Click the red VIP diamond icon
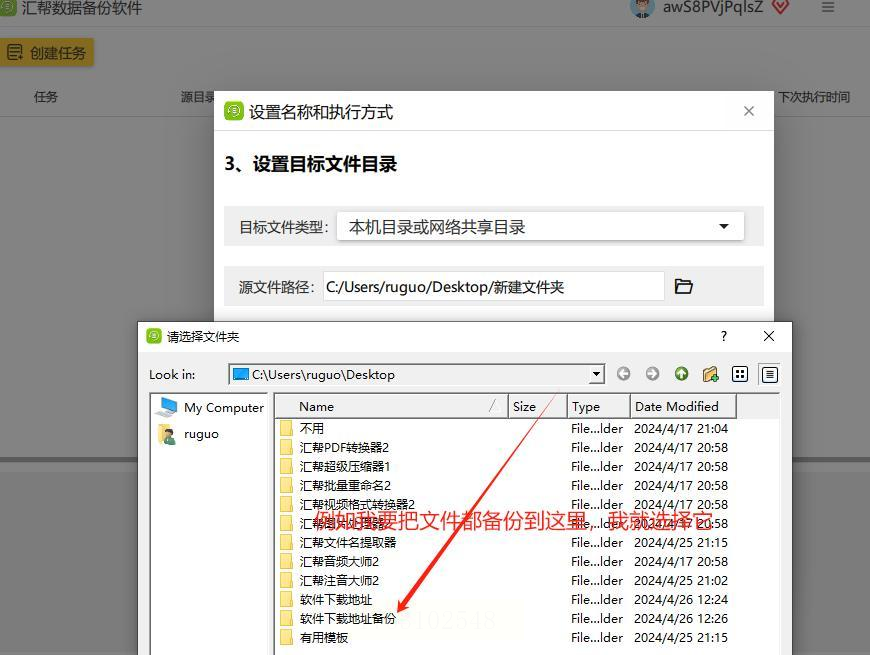This screenshot has height=655, width=870. tap(780, 7)
